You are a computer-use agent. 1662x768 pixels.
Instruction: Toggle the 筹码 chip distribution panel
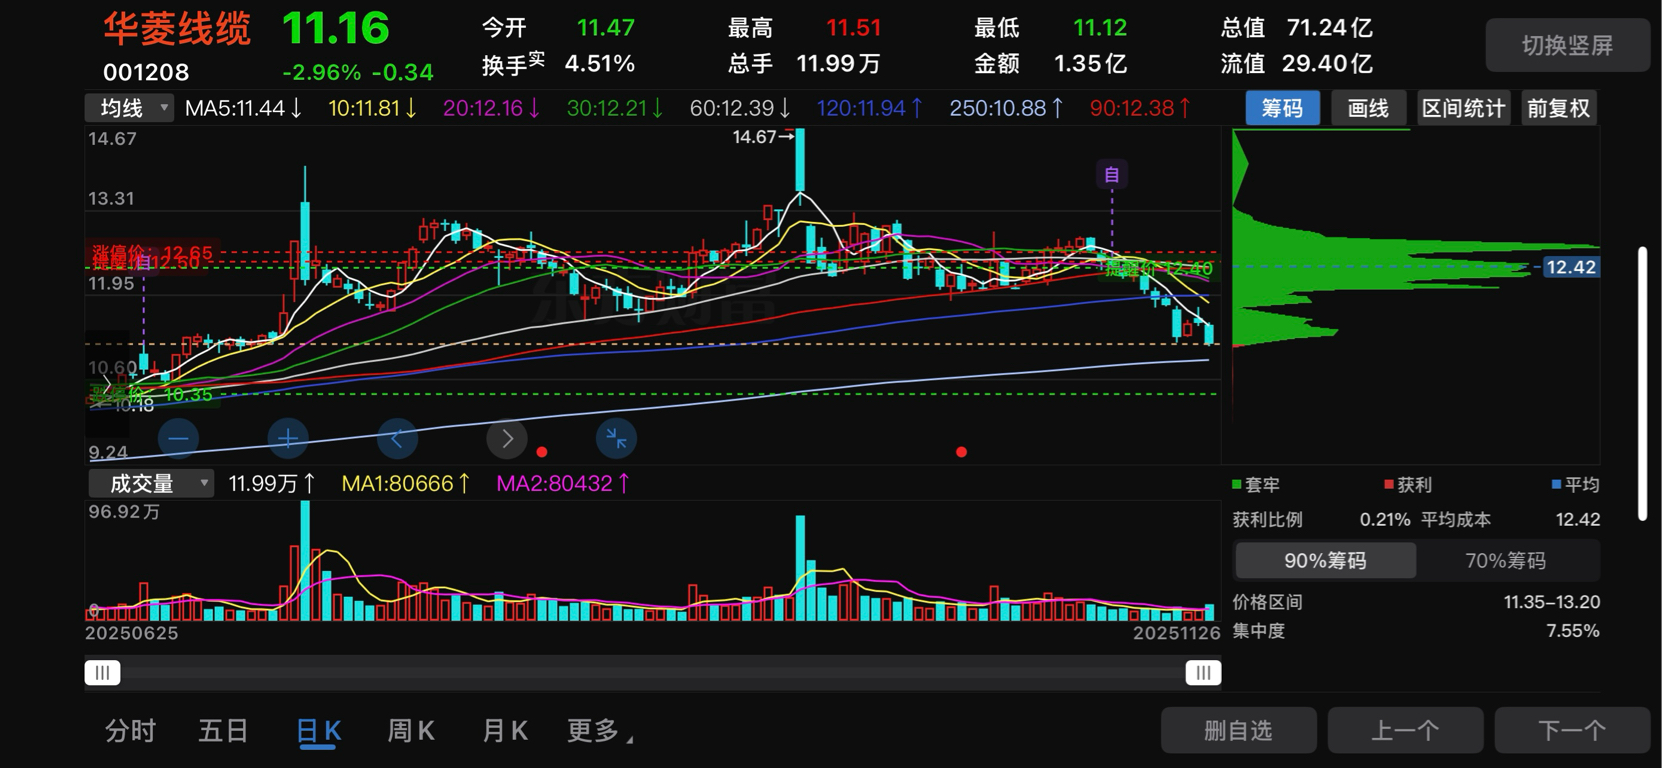(x=1282, y=108)
